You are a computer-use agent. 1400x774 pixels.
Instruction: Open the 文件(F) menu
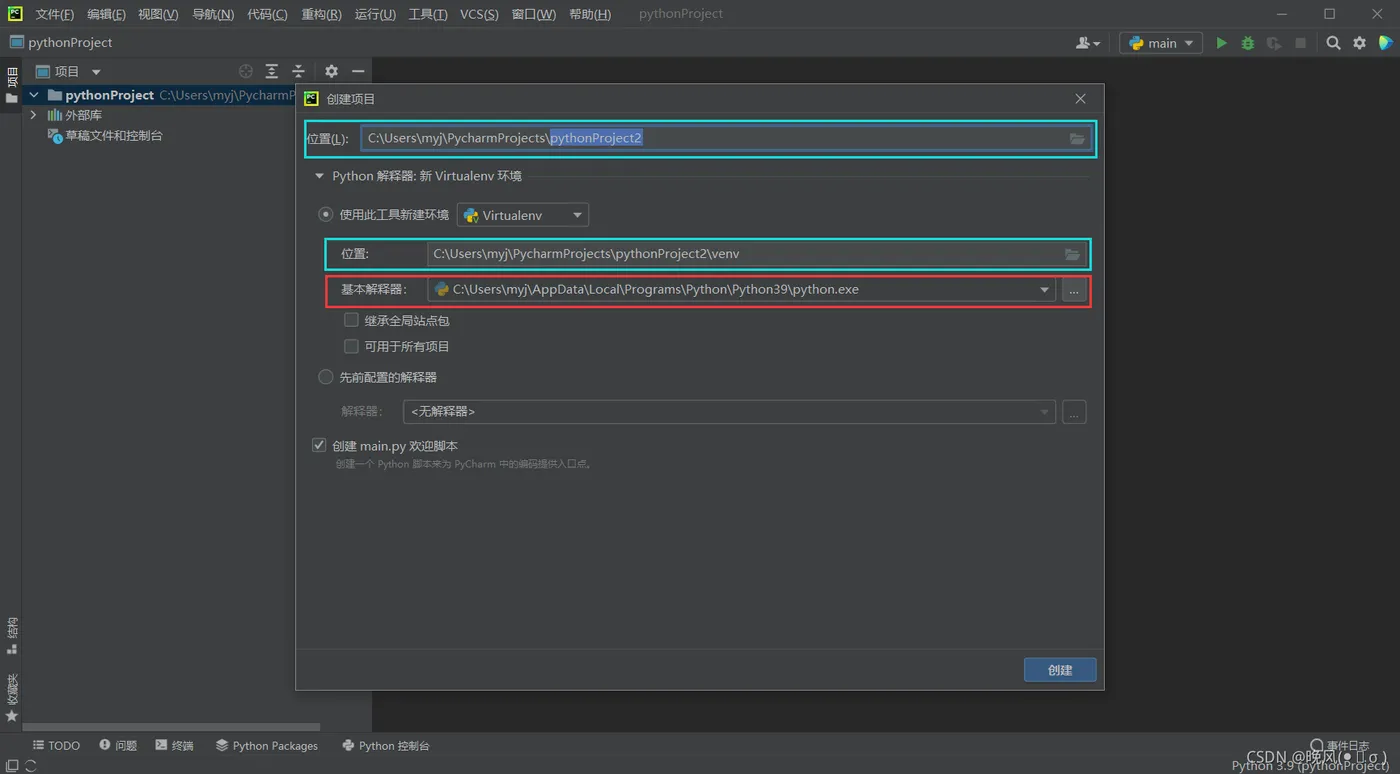[x=55, y=14]
